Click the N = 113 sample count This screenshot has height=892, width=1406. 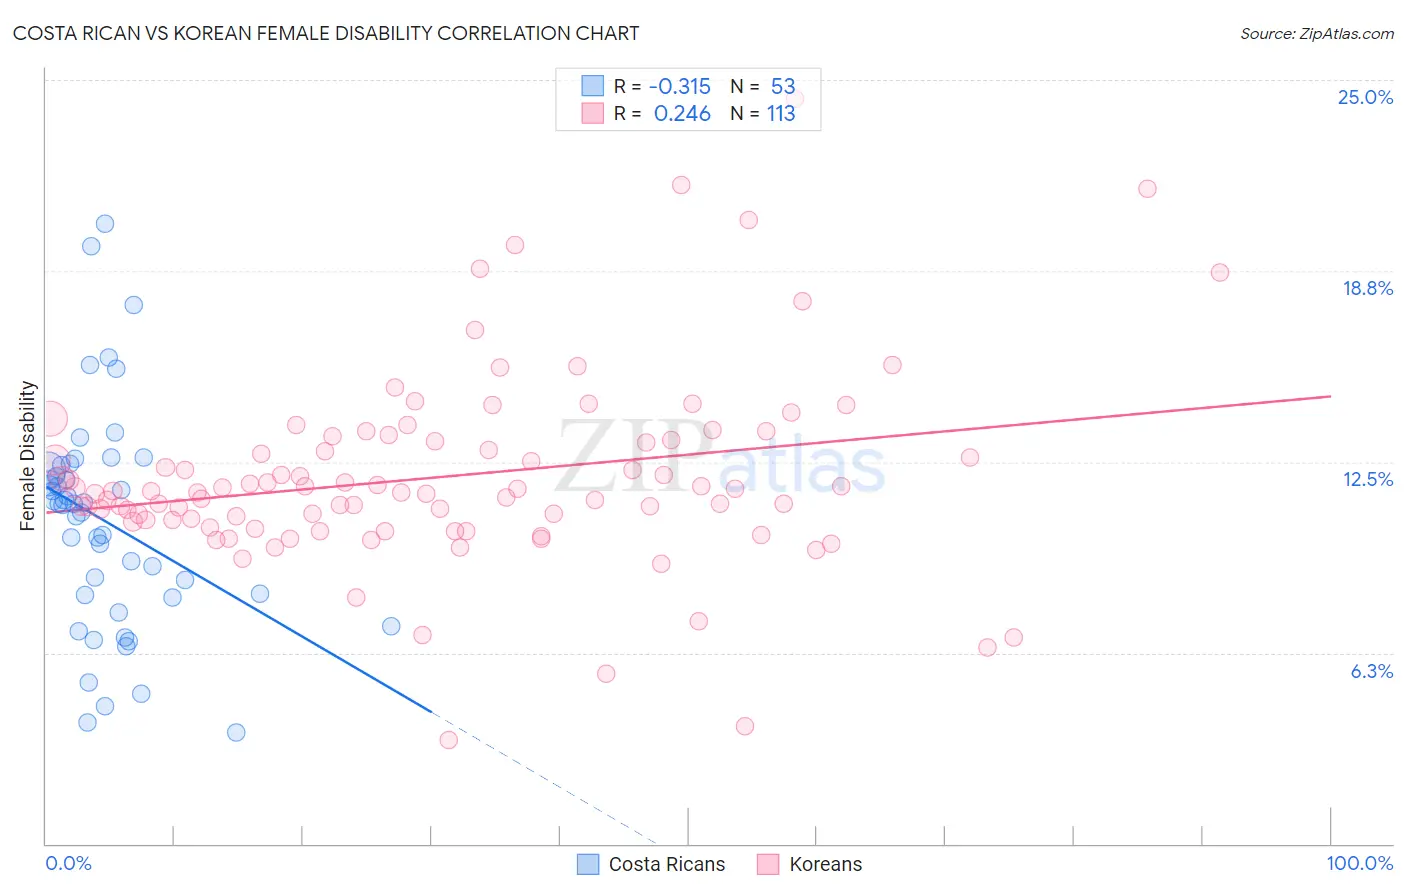[763, 113]
